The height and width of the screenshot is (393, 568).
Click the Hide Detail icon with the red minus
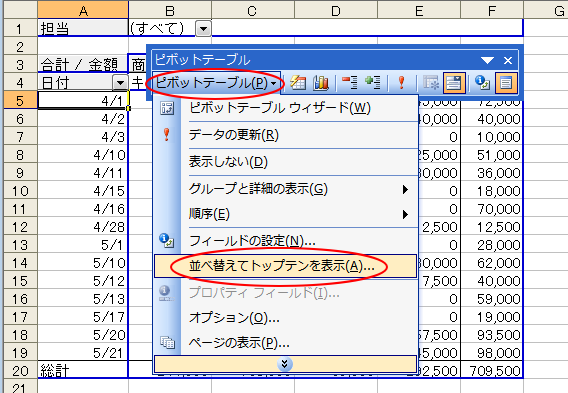(x=350, y=83)
